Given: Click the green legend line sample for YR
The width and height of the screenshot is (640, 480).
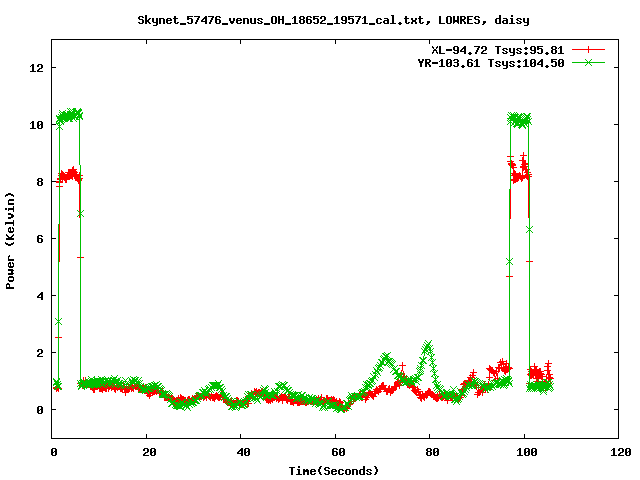Looking at the screenshot, I should (x=588, y=62).
